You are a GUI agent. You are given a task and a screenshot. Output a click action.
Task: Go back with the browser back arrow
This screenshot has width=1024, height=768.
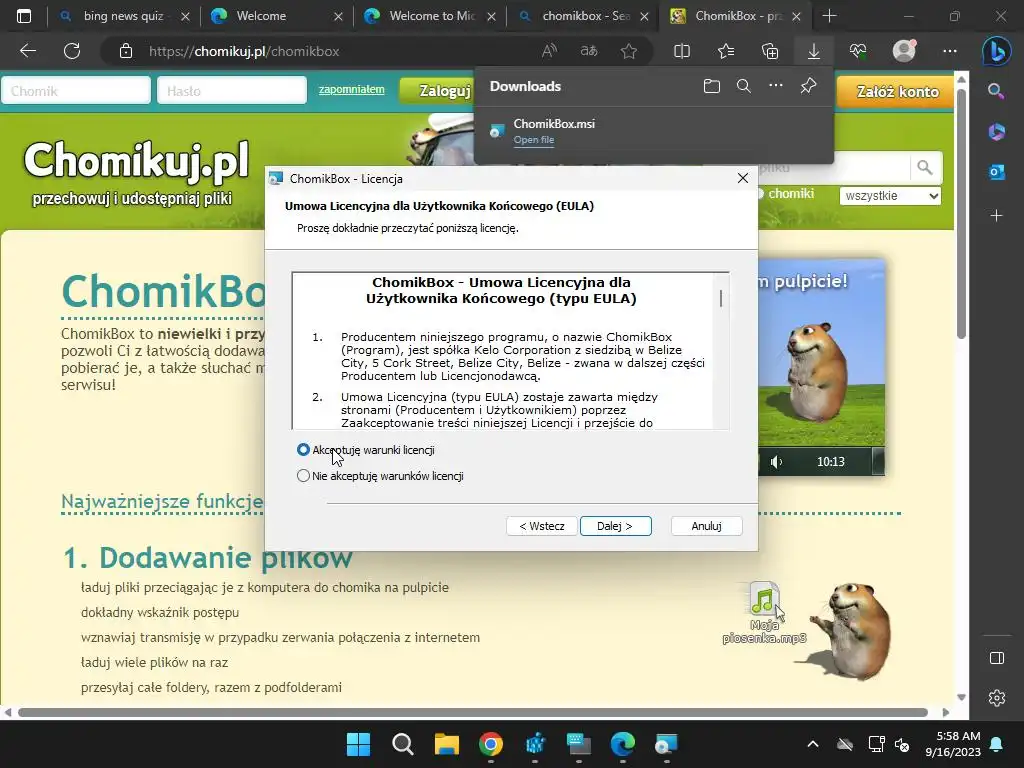pos(27,51)
